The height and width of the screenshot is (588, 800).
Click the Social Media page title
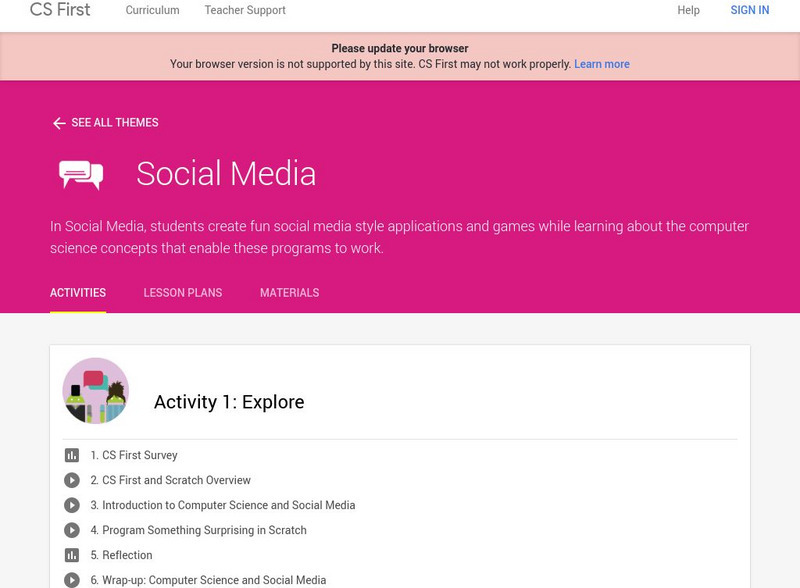[x=226, y=174]
